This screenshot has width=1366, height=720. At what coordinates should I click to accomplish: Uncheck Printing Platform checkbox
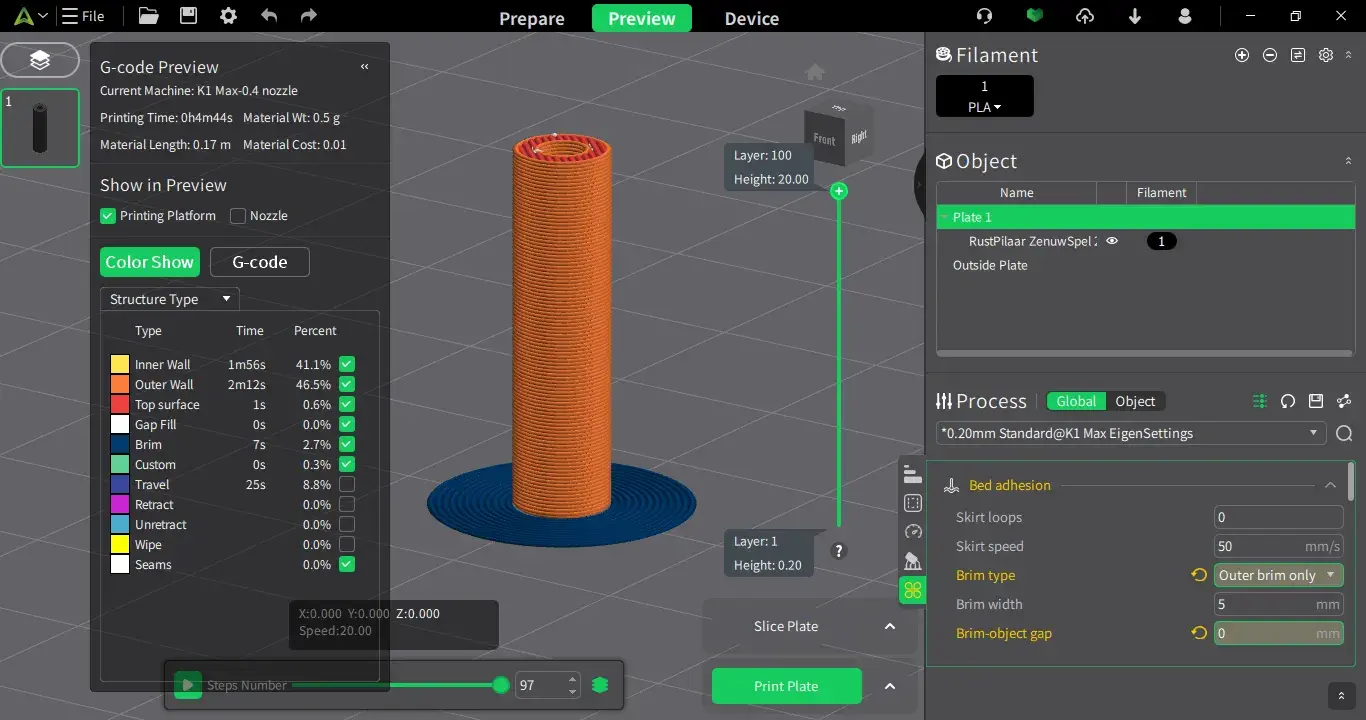click(x=108, y=216)
